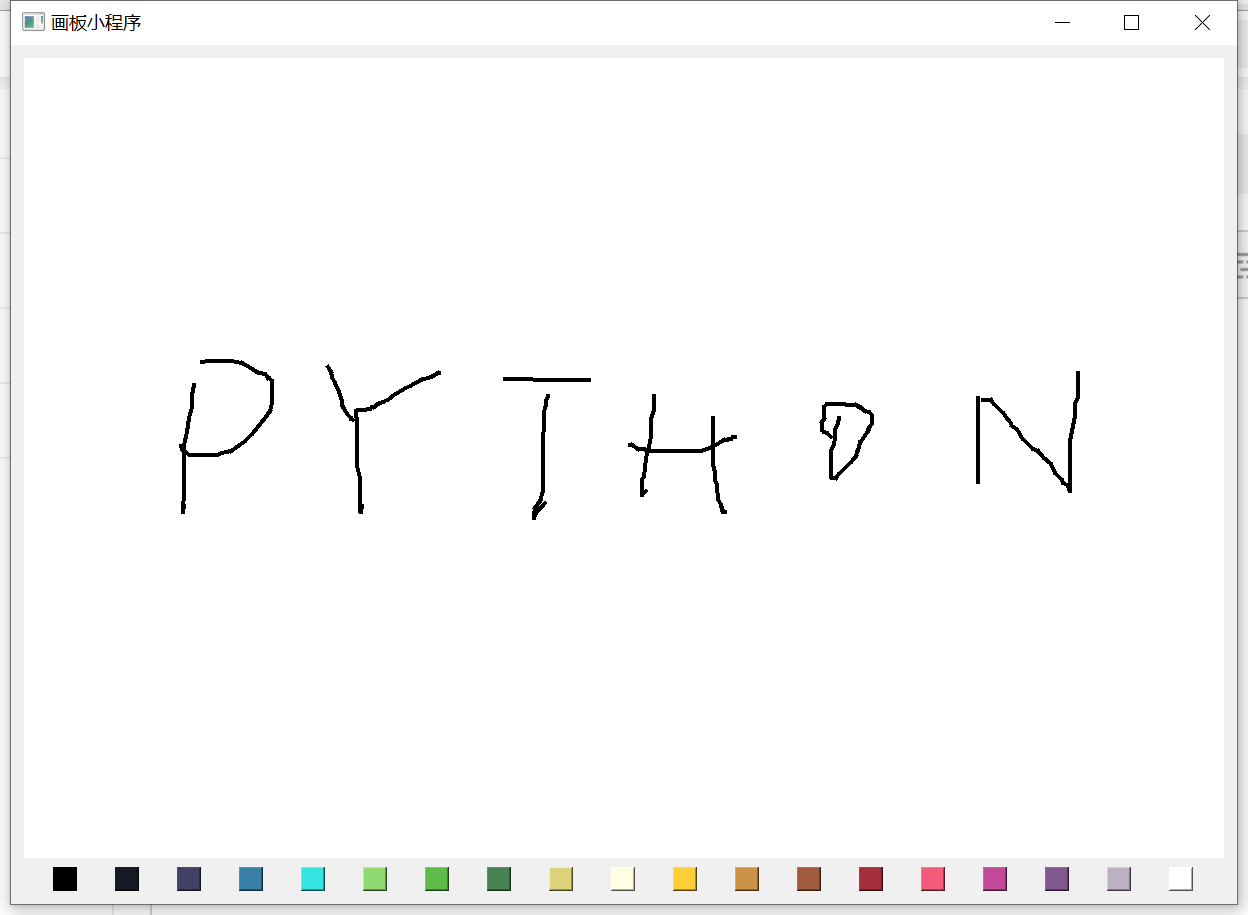Select the bright green color swatch

click(436, 878)
